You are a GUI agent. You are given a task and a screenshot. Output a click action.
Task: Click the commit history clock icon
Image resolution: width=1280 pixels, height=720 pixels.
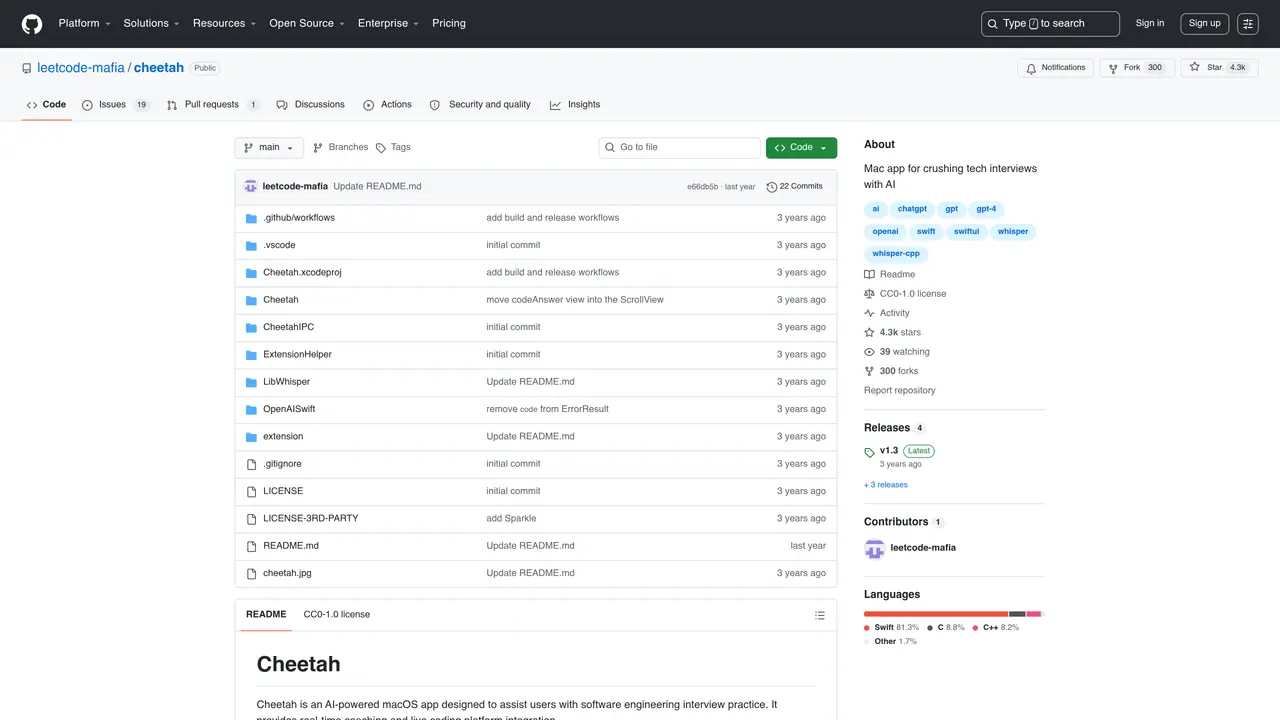[771, 186]
